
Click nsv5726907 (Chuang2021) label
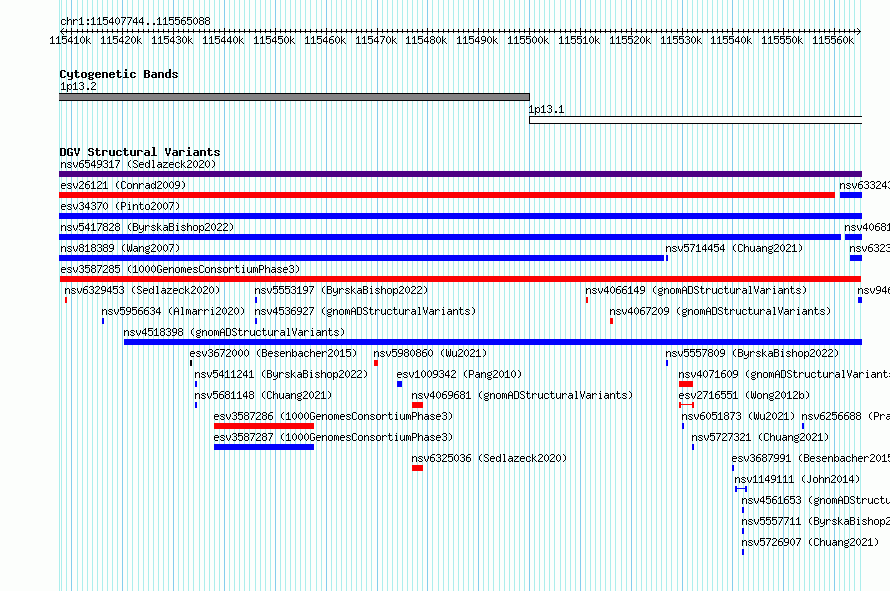[810, 542]
